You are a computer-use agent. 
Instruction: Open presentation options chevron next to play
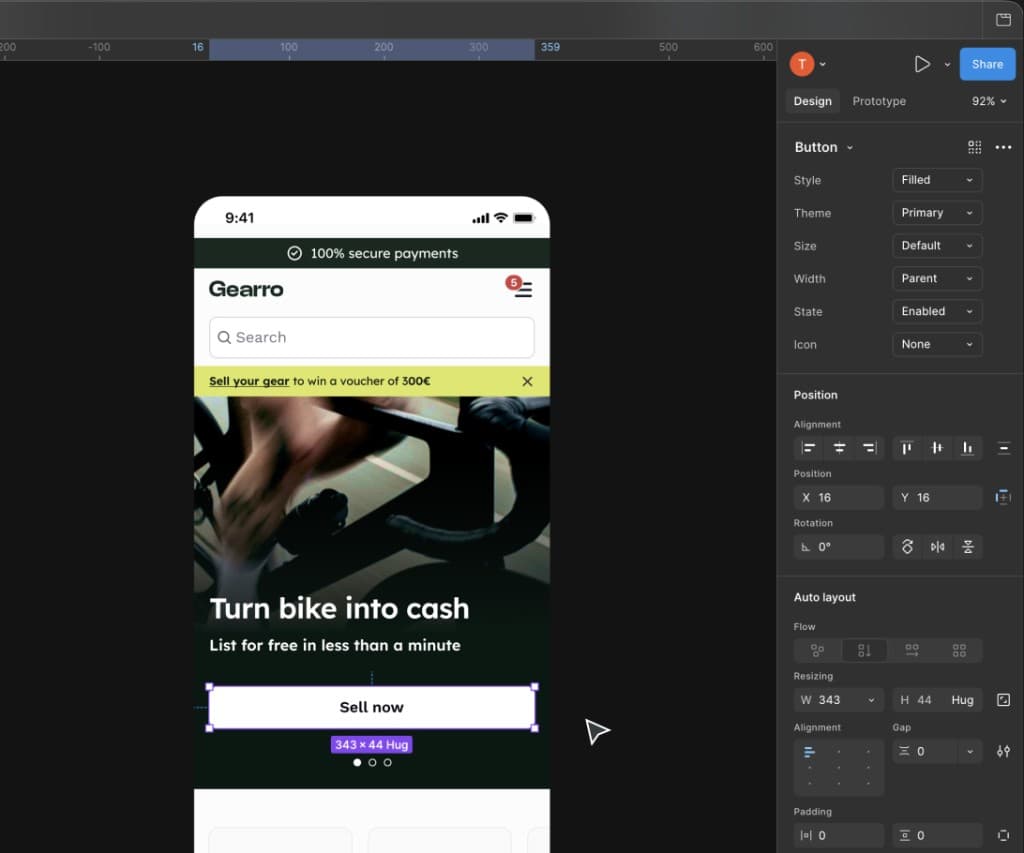pos(947,65)
